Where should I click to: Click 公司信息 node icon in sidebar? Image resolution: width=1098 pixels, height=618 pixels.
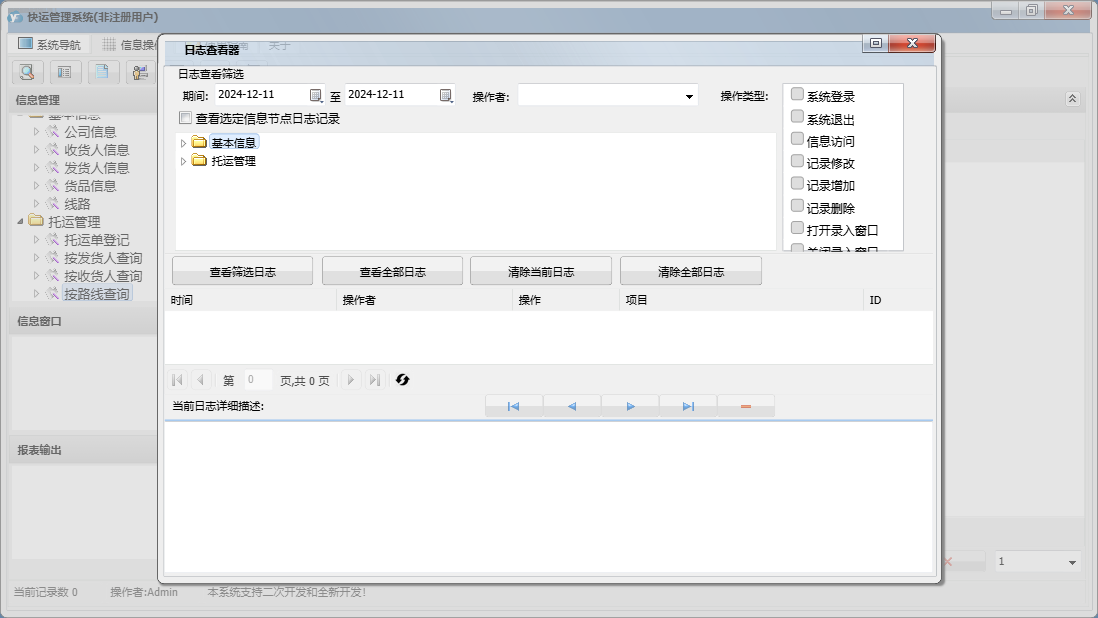[x=53, y=131]
